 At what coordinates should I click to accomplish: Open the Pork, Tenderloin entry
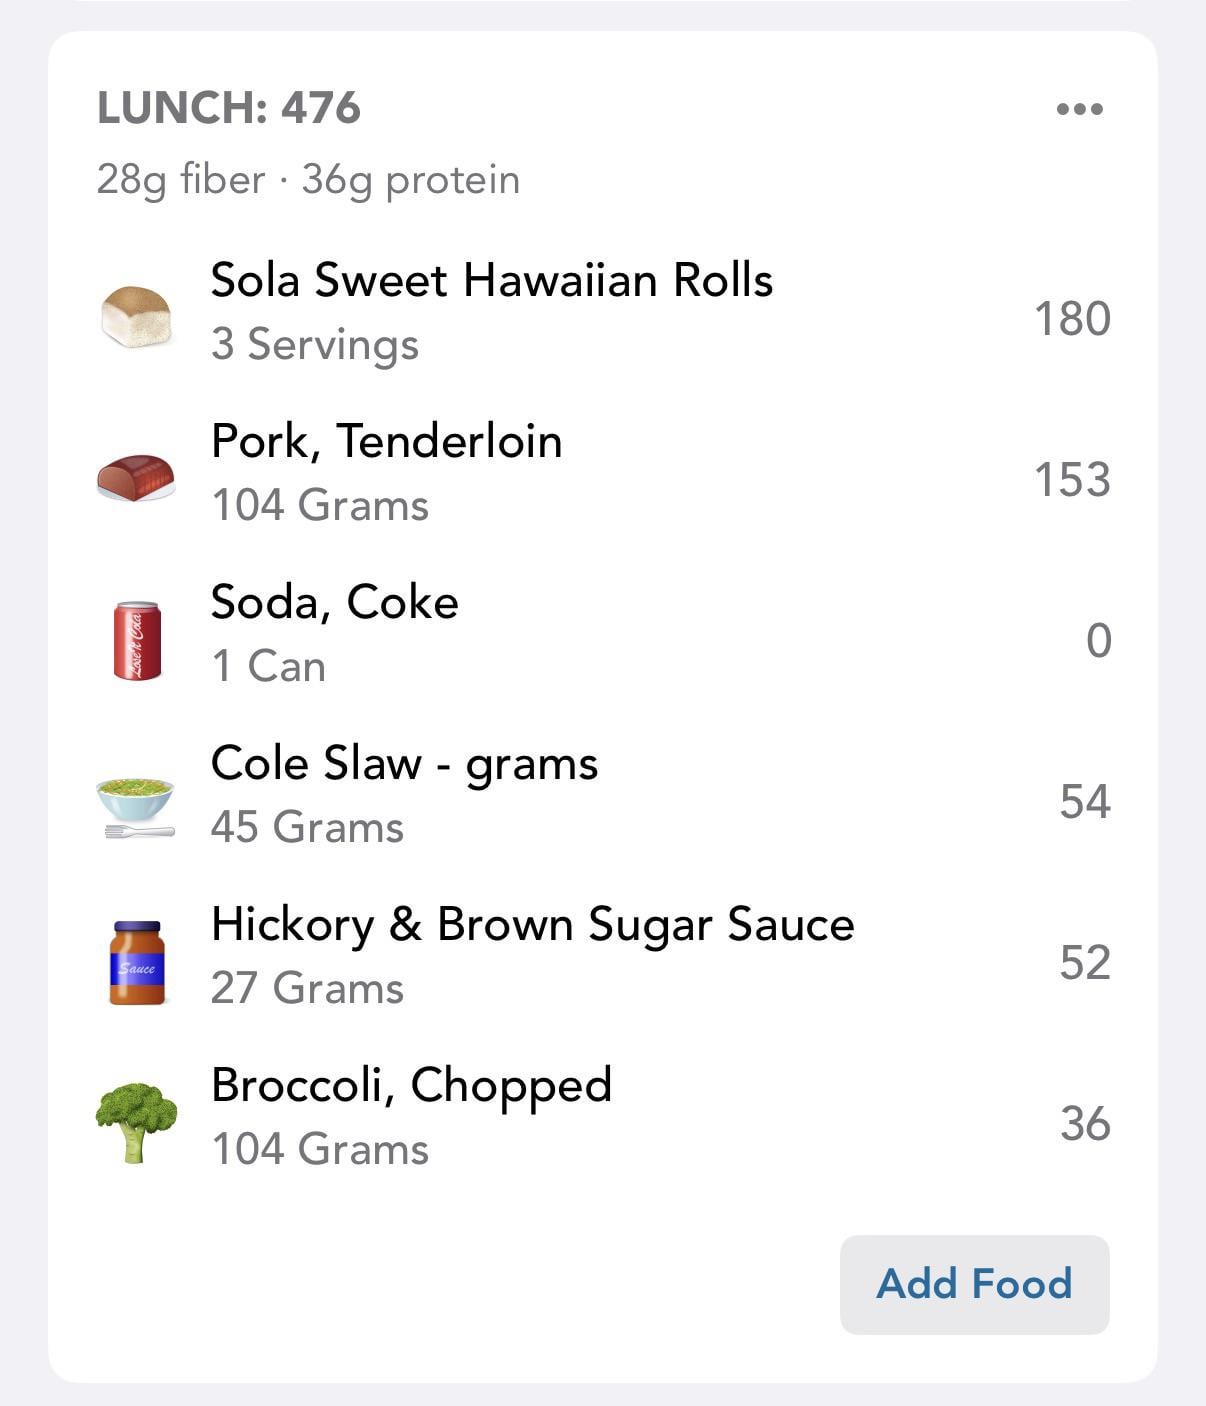(386, 441)
